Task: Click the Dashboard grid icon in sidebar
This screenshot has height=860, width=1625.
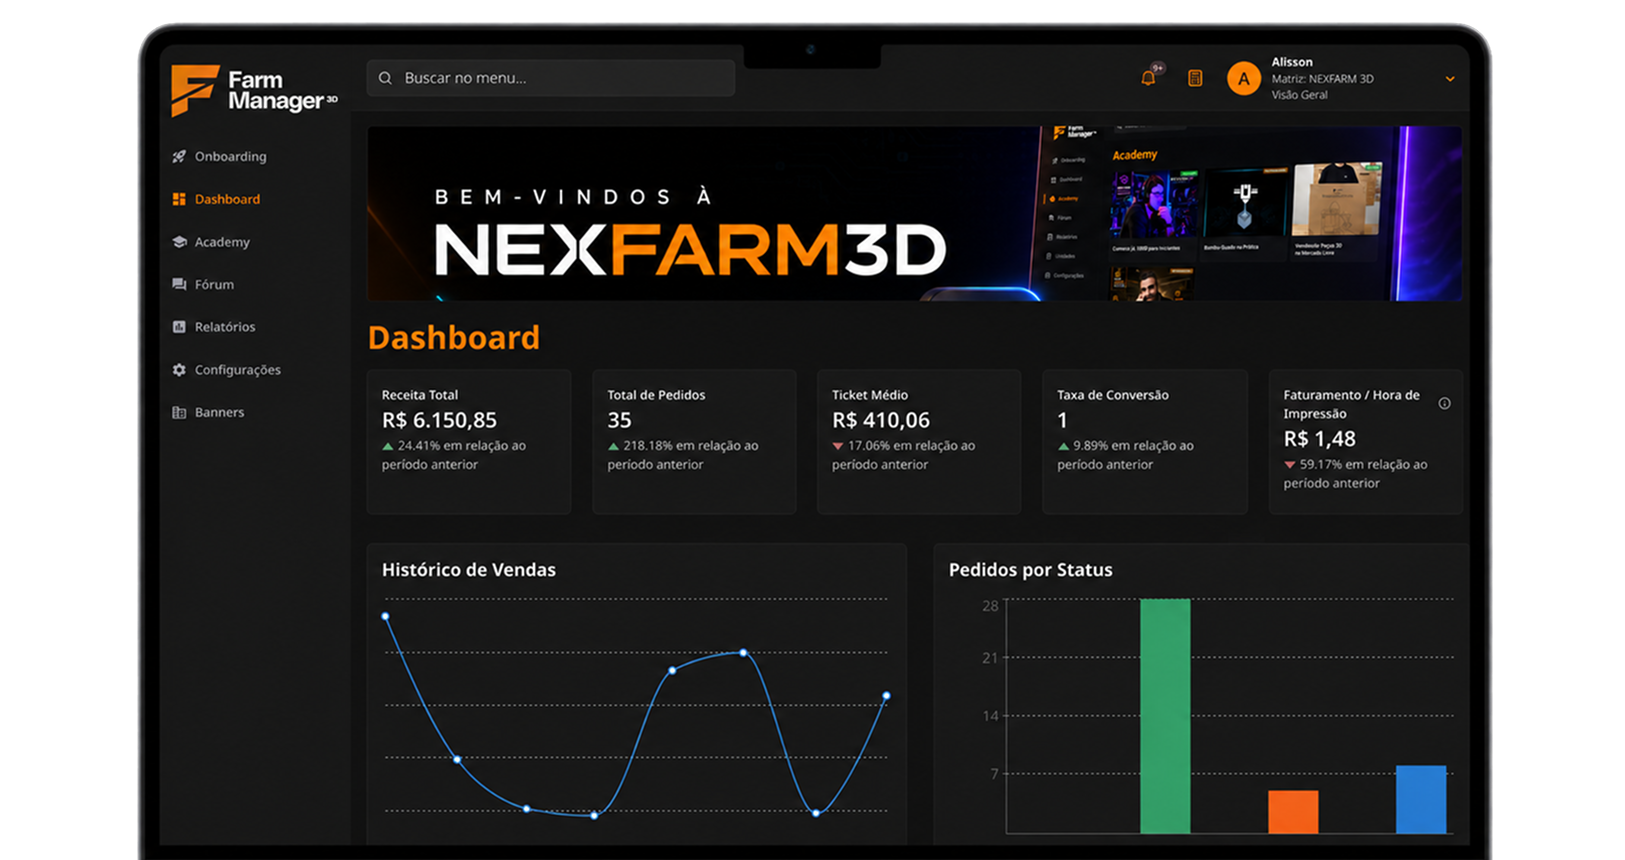Action: click(x=179, y=199)
